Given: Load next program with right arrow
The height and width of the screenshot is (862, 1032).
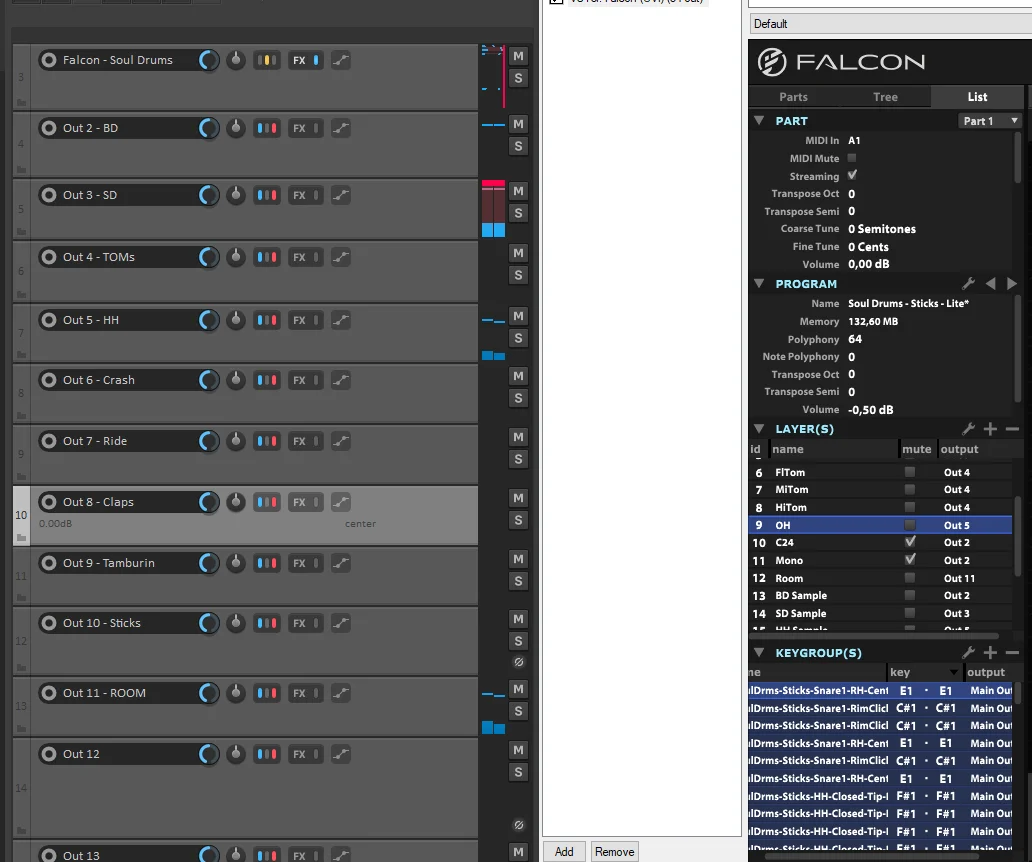Looking at the screenshot, I should click(x=1012, y=284).
